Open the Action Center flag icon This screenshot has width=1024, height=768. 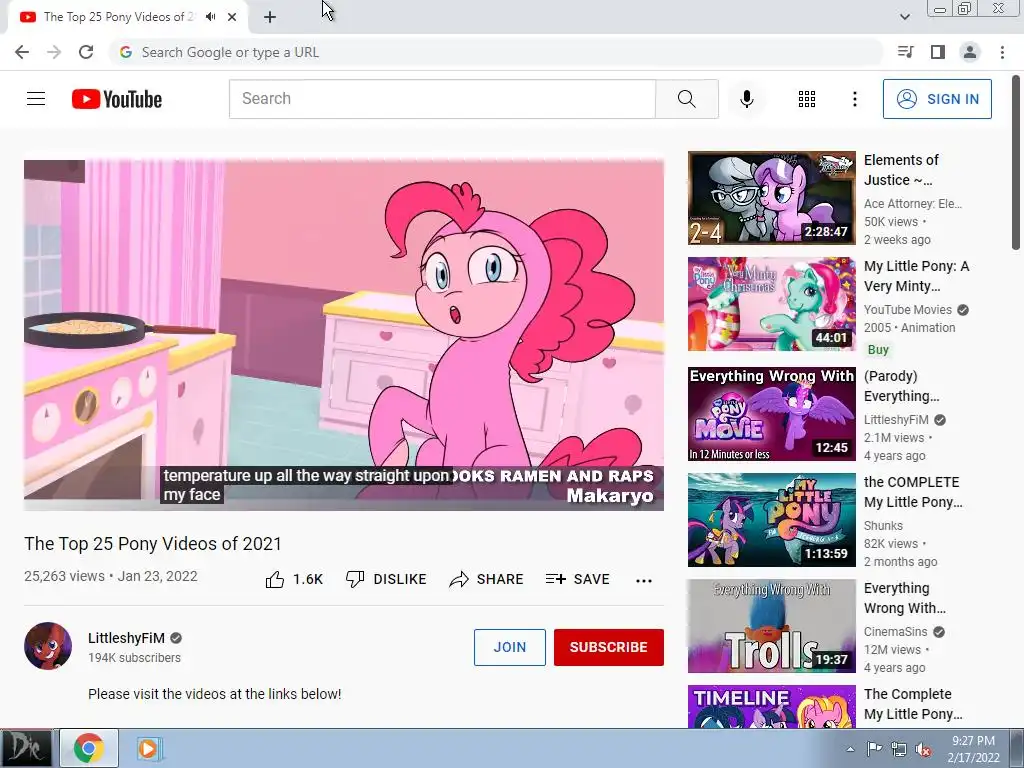pos(874,748)
